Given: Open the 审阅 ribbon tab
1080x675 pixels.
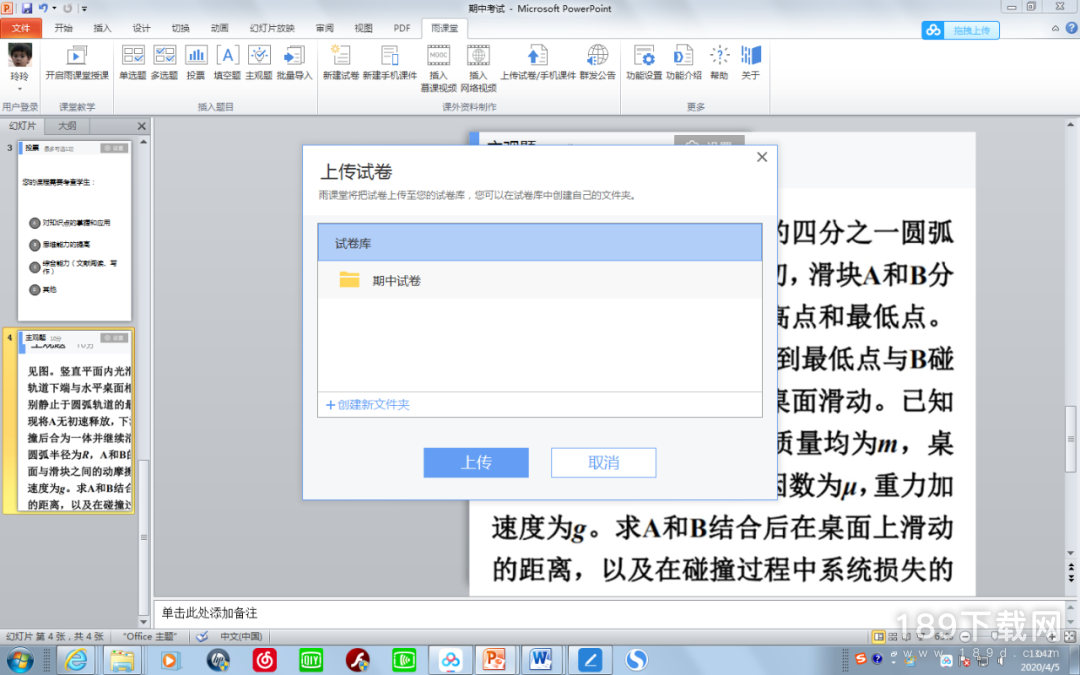Looking at the screenshot, I should [x=324, y=28].
